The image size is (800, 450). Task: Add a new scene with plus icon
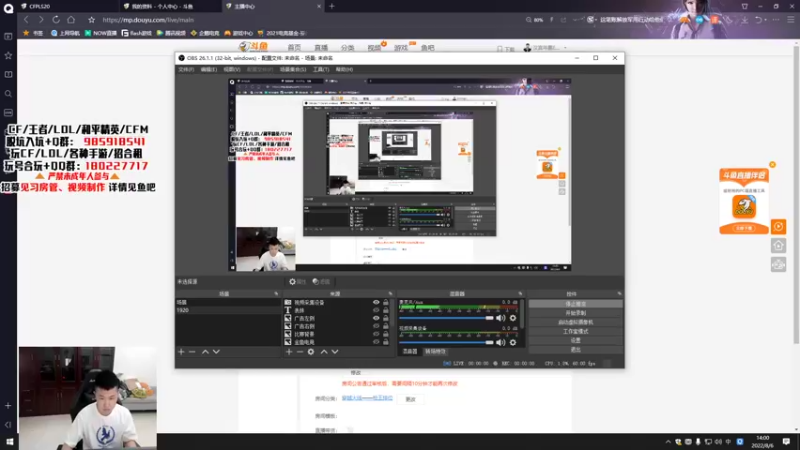point(181,352)
